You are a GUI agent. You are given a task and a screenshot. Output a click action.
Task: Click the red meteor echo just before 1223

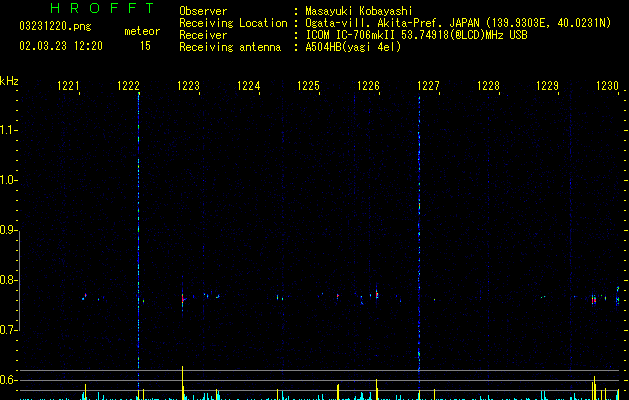tap(183, 299)
